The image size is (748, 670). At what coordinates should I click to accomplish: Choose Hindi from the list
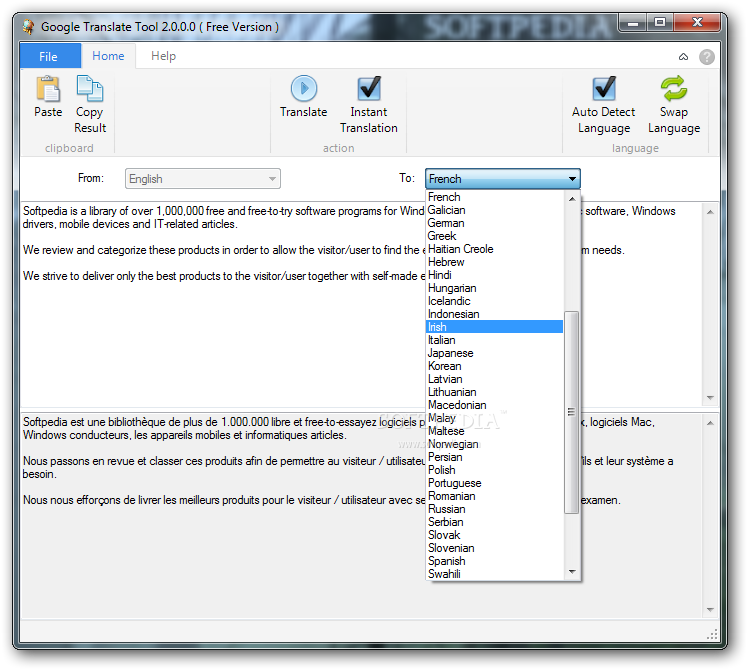pyautogui.click(x=494, y=275)
